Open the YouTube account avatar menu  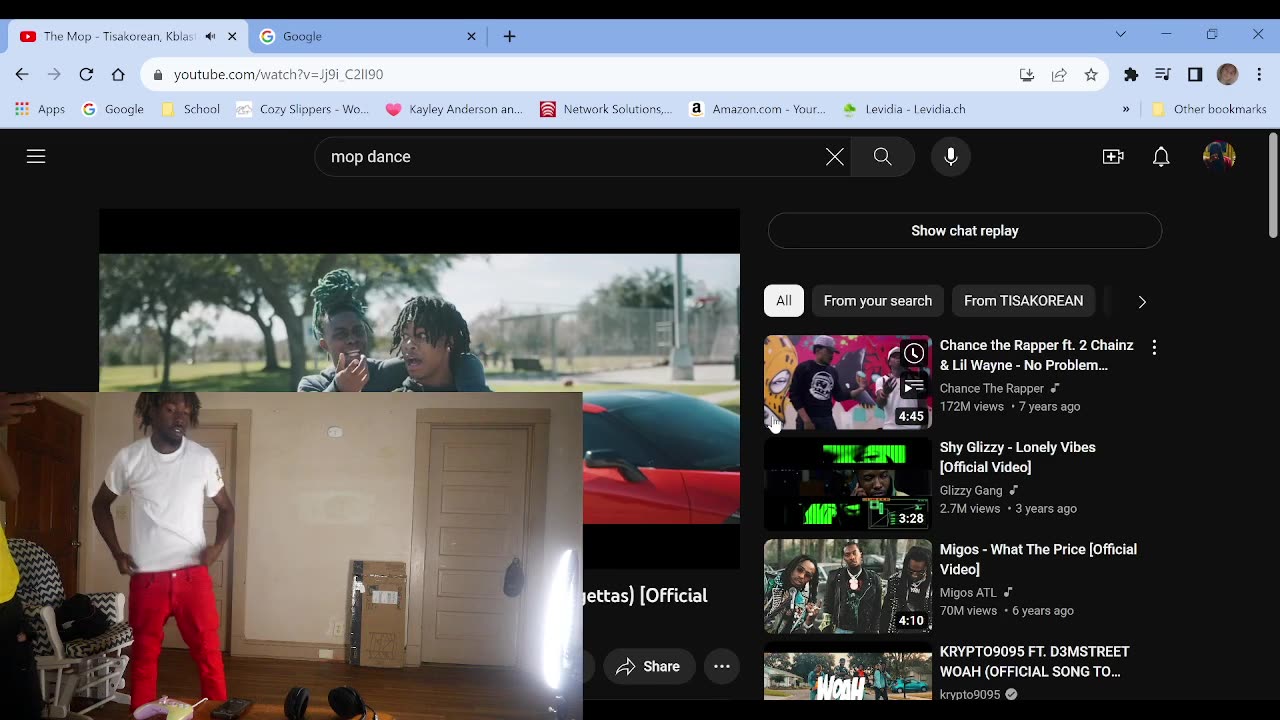coord(1219,156)
